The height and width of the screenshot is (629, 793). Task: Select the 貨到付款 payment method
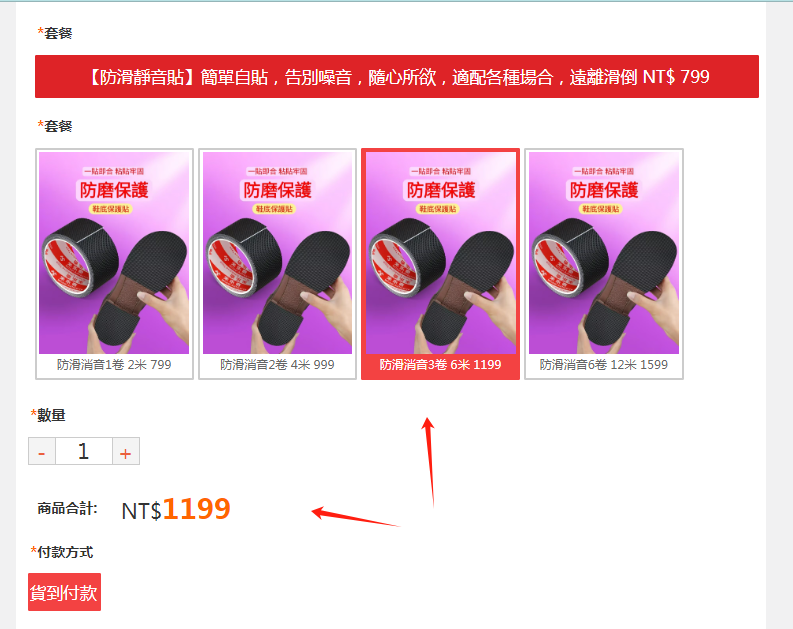click(64, 592)
